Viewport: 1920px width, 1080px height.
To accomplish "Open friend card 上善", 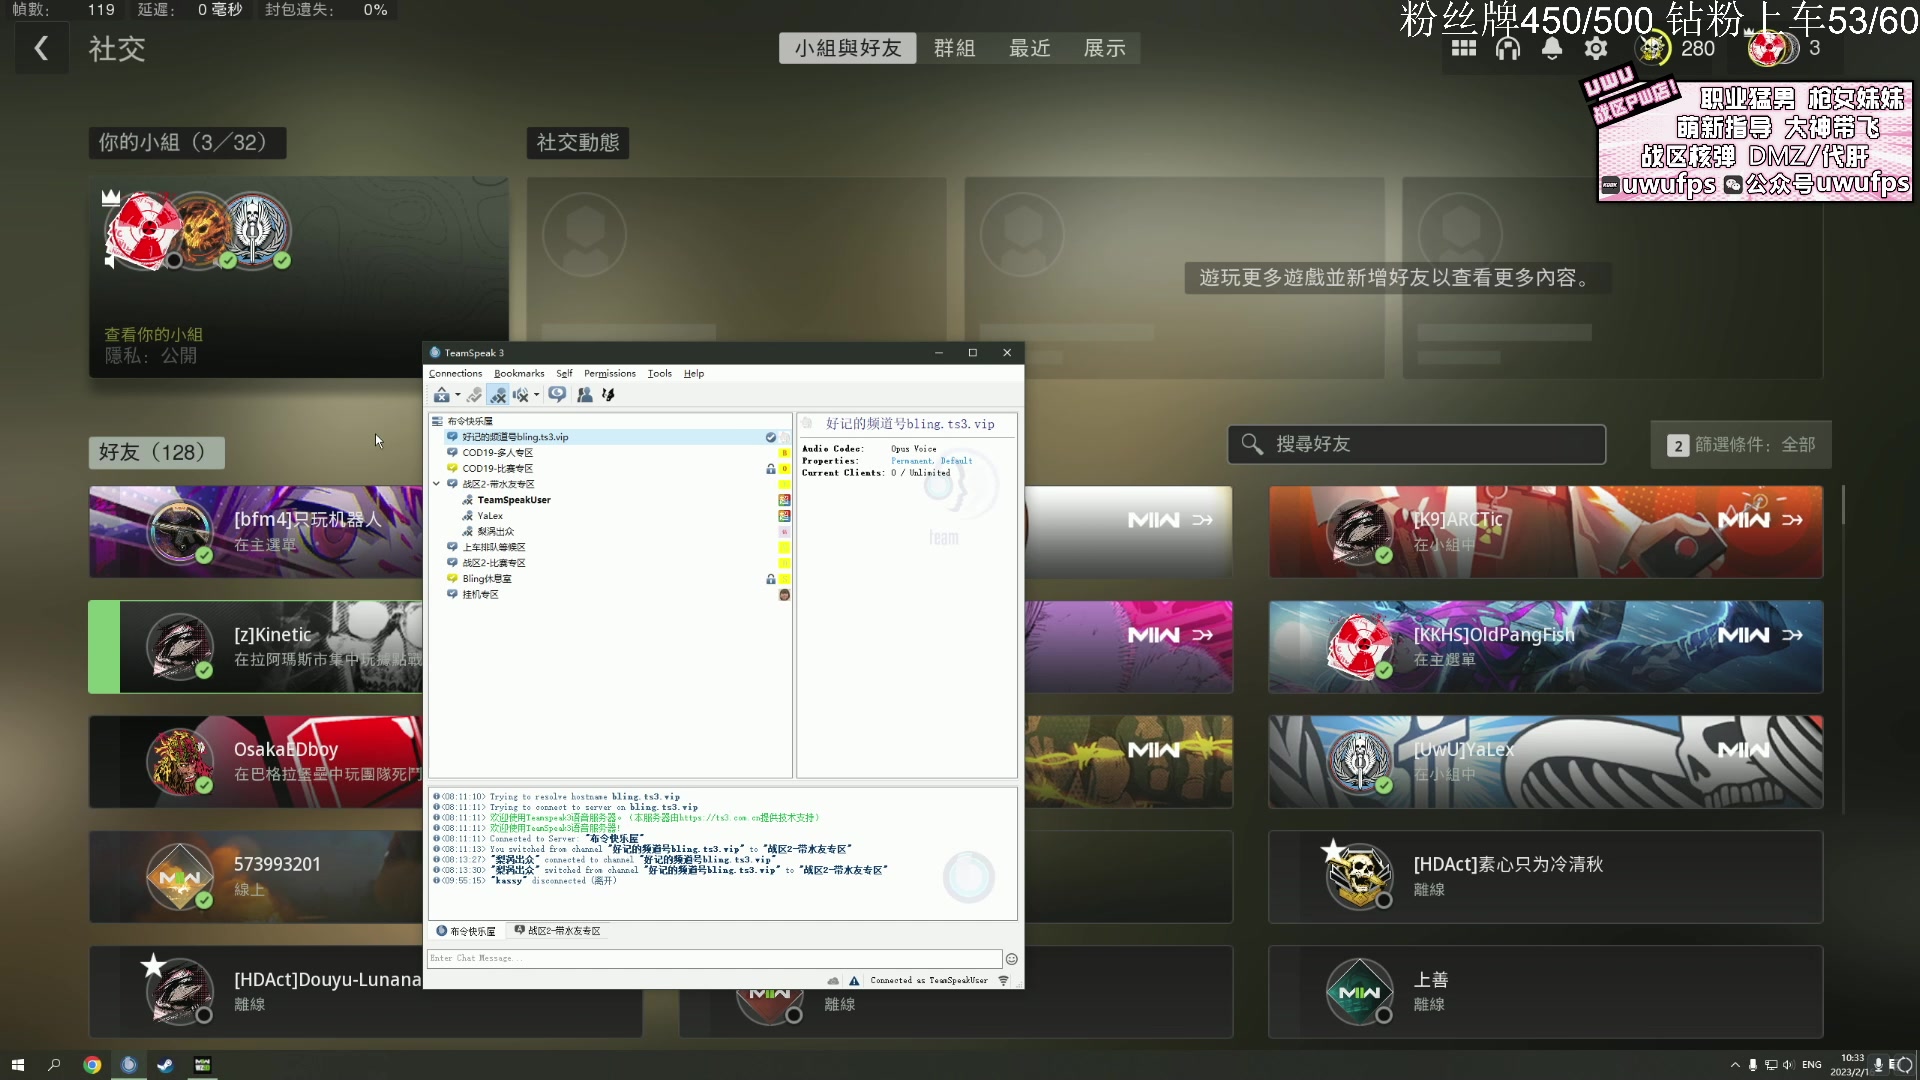I will [x=1545, y=992].
